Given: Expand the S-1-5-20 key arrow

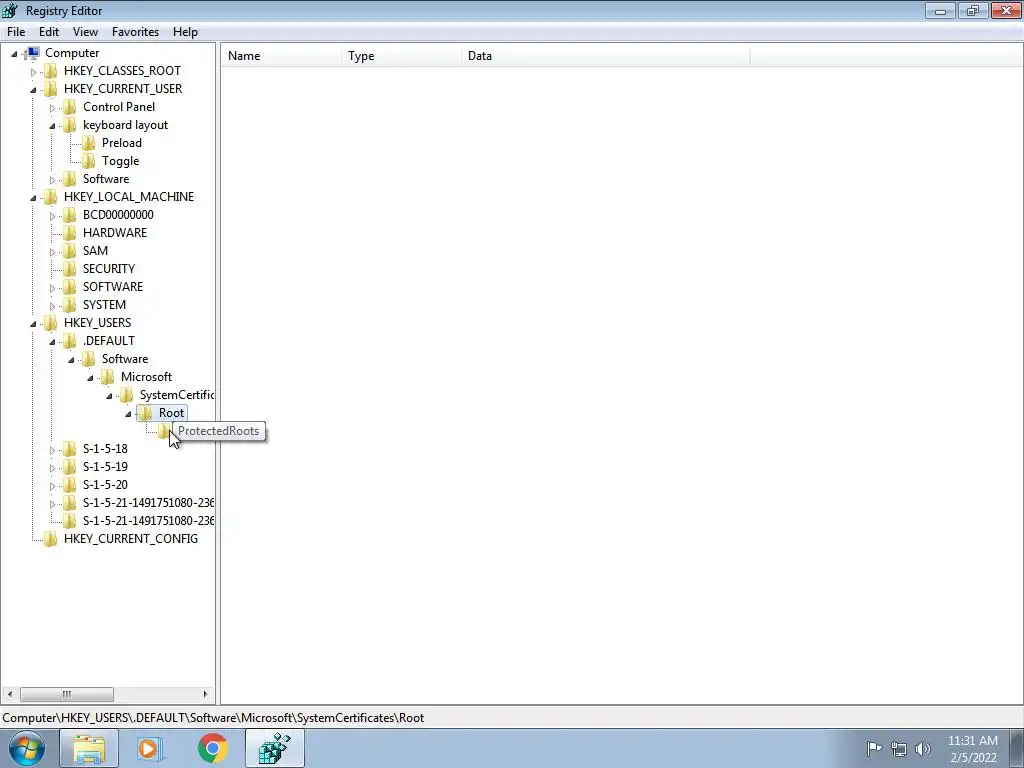Looking at the screenshot, I should click(x=52, y=485).
